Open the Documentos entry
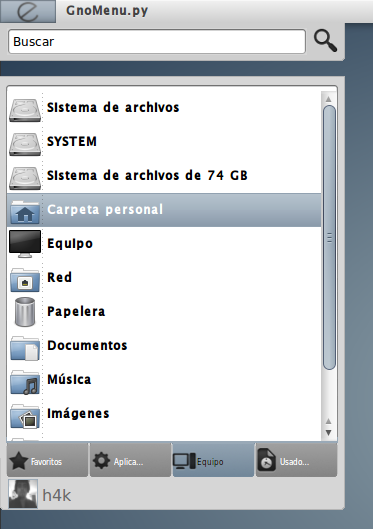The image size is (373, 529). click(87, 345)
